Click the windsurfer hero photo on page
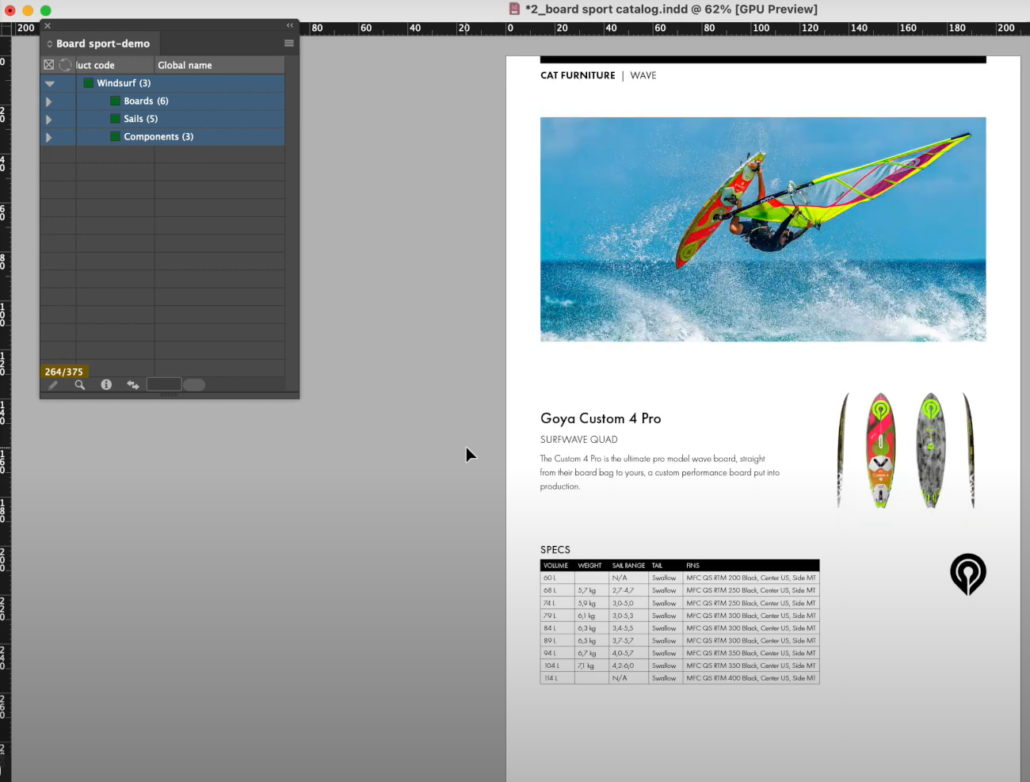1030x782 pixels. (763, 229)
